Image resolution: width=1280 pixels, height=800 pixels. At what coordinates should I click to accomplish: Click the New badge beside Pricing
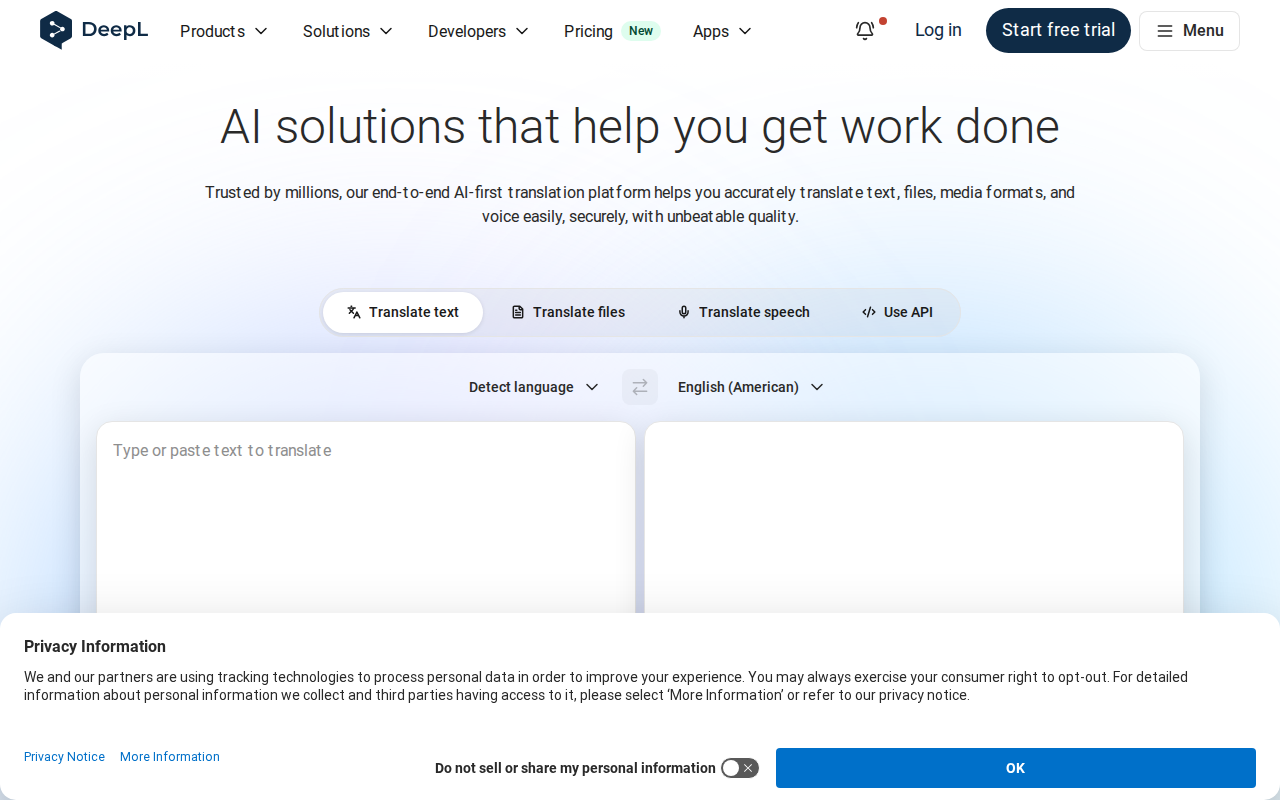tap(641, 31)
